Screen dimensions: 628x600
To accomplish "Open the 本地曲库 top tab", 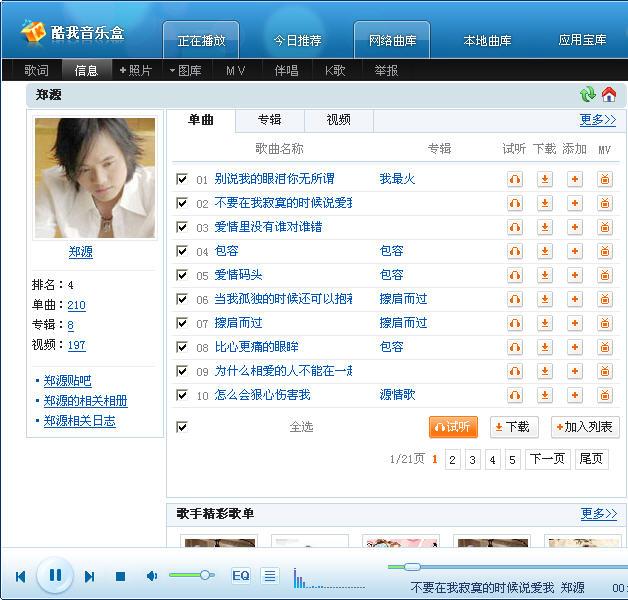I will 487,41.
